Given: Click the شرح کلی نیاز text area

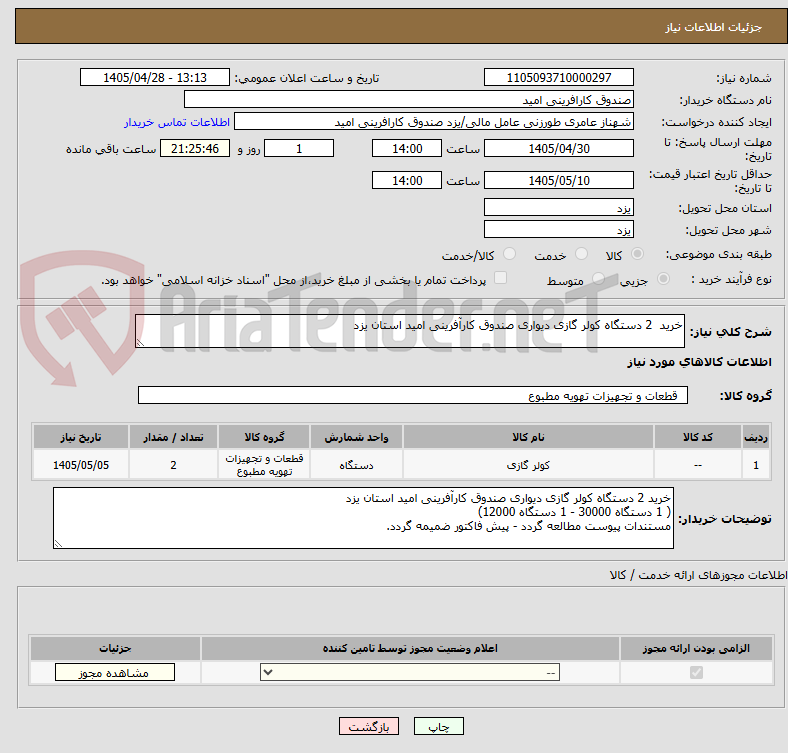Looking at the screenshot, I should pyautogui.click(x=410, y=331).
